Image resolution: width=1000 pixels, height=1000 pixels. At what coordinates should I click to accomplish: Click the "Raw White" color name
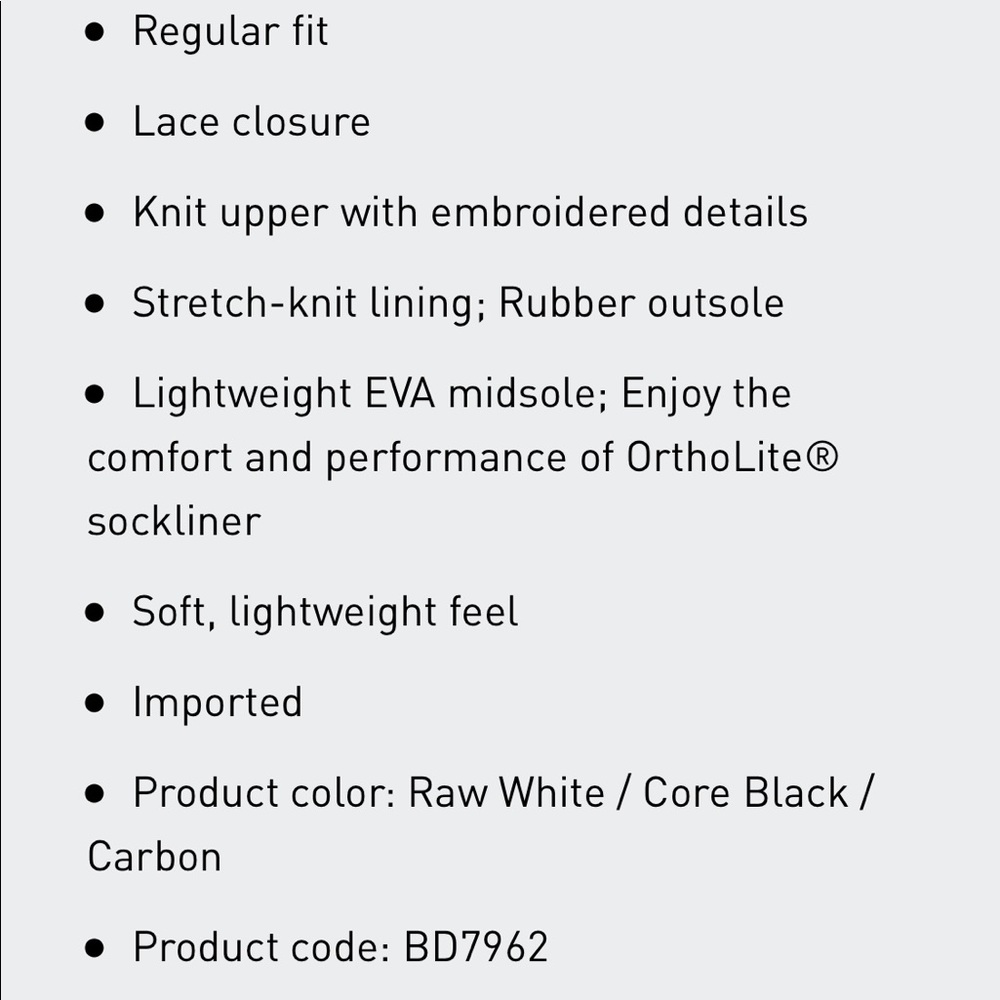pyautogui.click(x=507, y=793)
